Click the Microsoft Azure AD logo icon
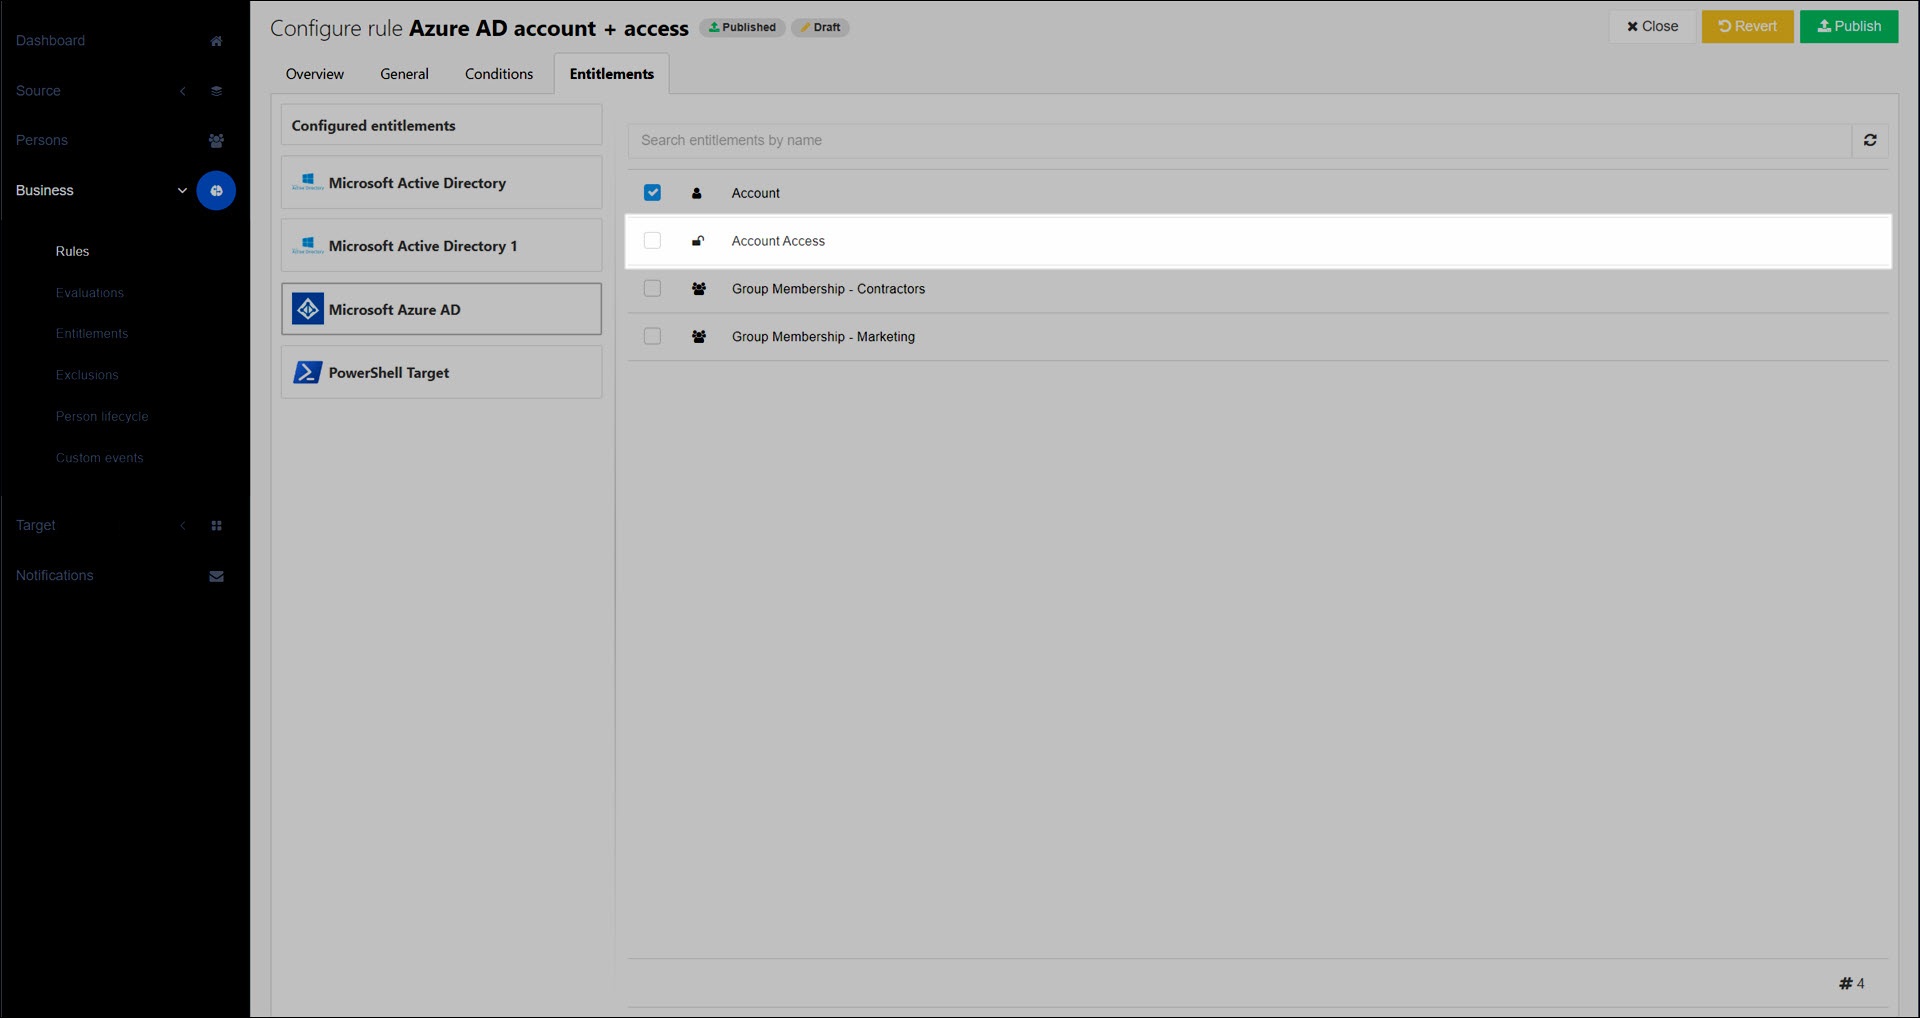The image size is (1920, 1019). click(307, 309)
